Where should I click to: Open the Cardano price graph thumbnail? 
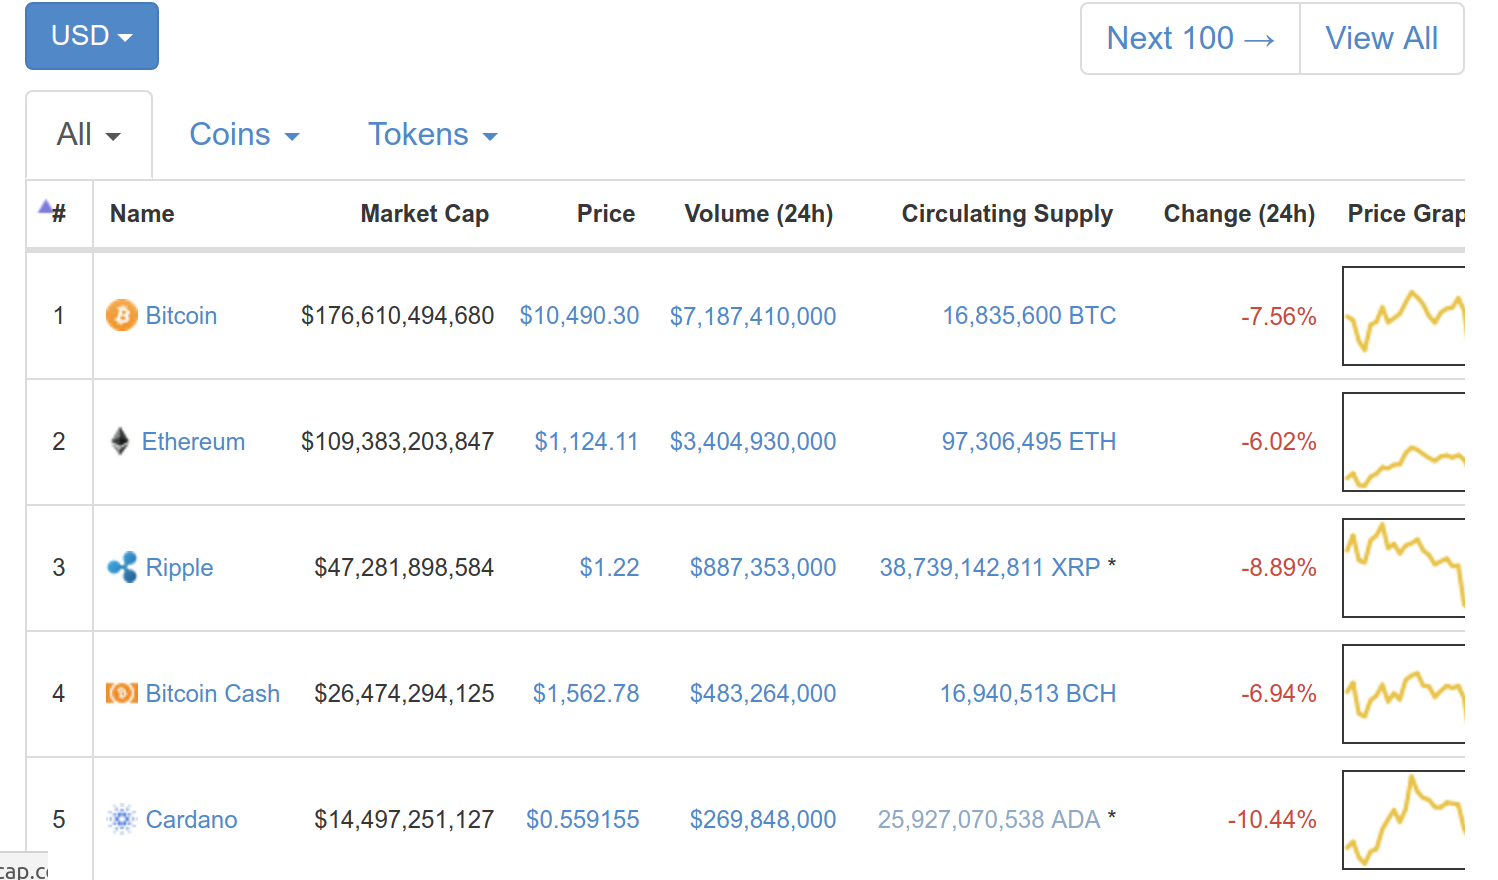click(x=1404, y=820)
